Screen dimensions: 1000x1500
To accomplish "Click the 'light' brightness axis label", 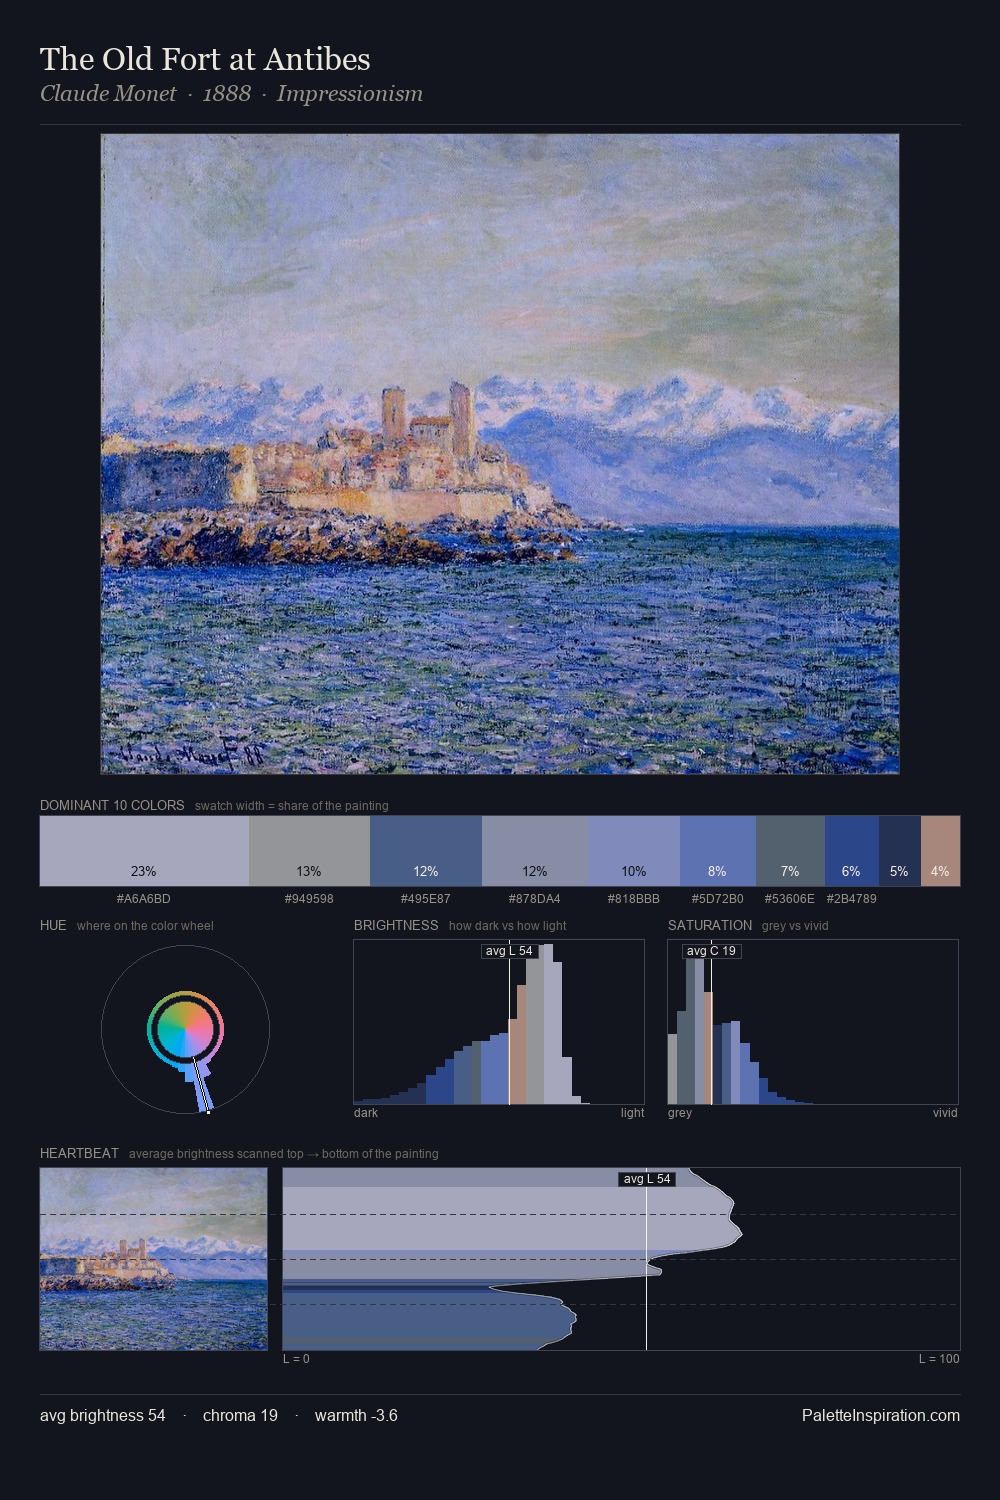I will coord(632,1113).
